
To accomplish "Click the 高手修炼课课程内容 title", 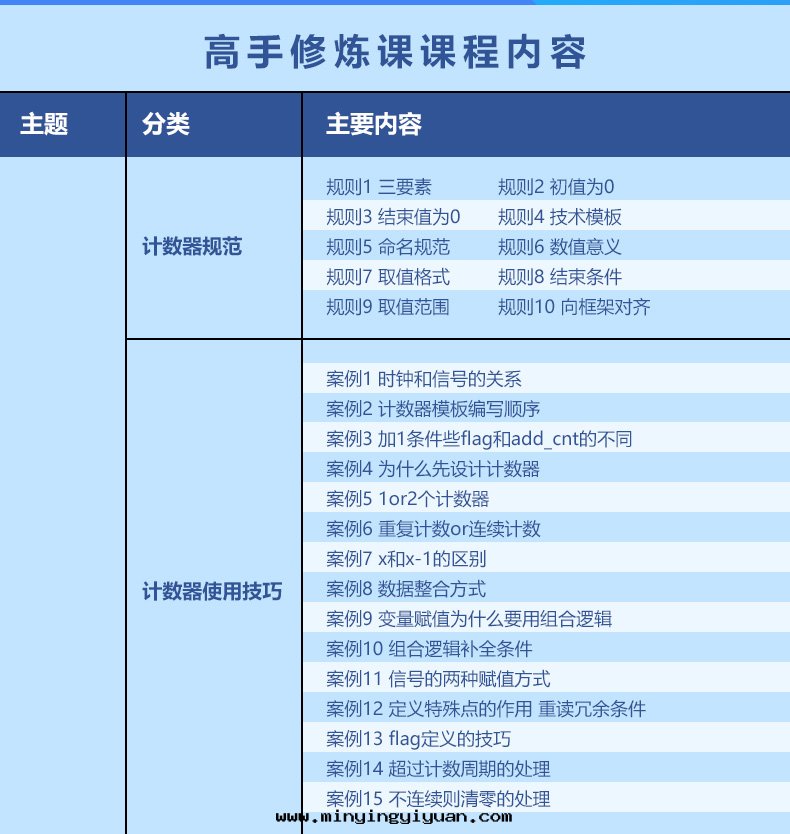I will click(x=395, y=52).
